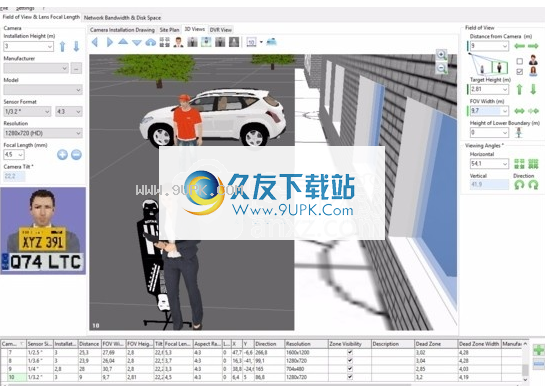Open Camera Installation Drawing tab
The image size is (545, 386).
click(x=122, y=30)
